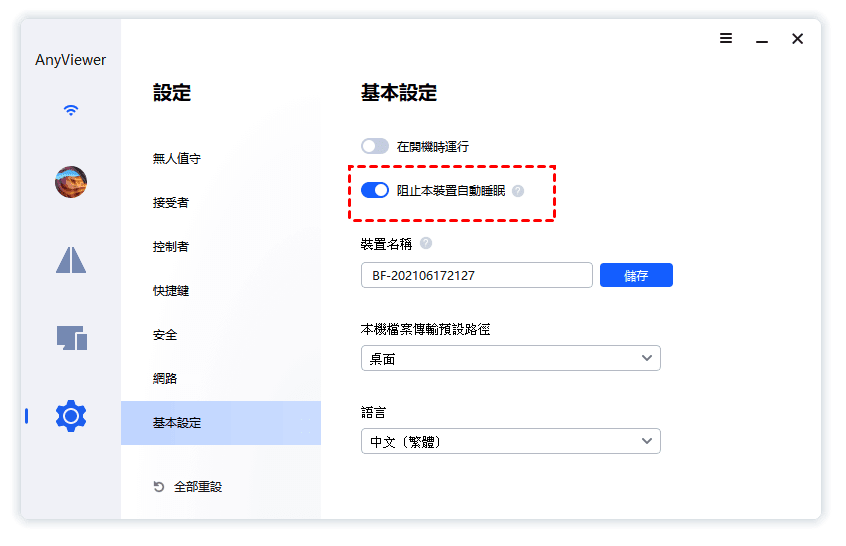Open the user profile avatar
Viewport: 846px width, 546px height.
[x=71, y=182]
